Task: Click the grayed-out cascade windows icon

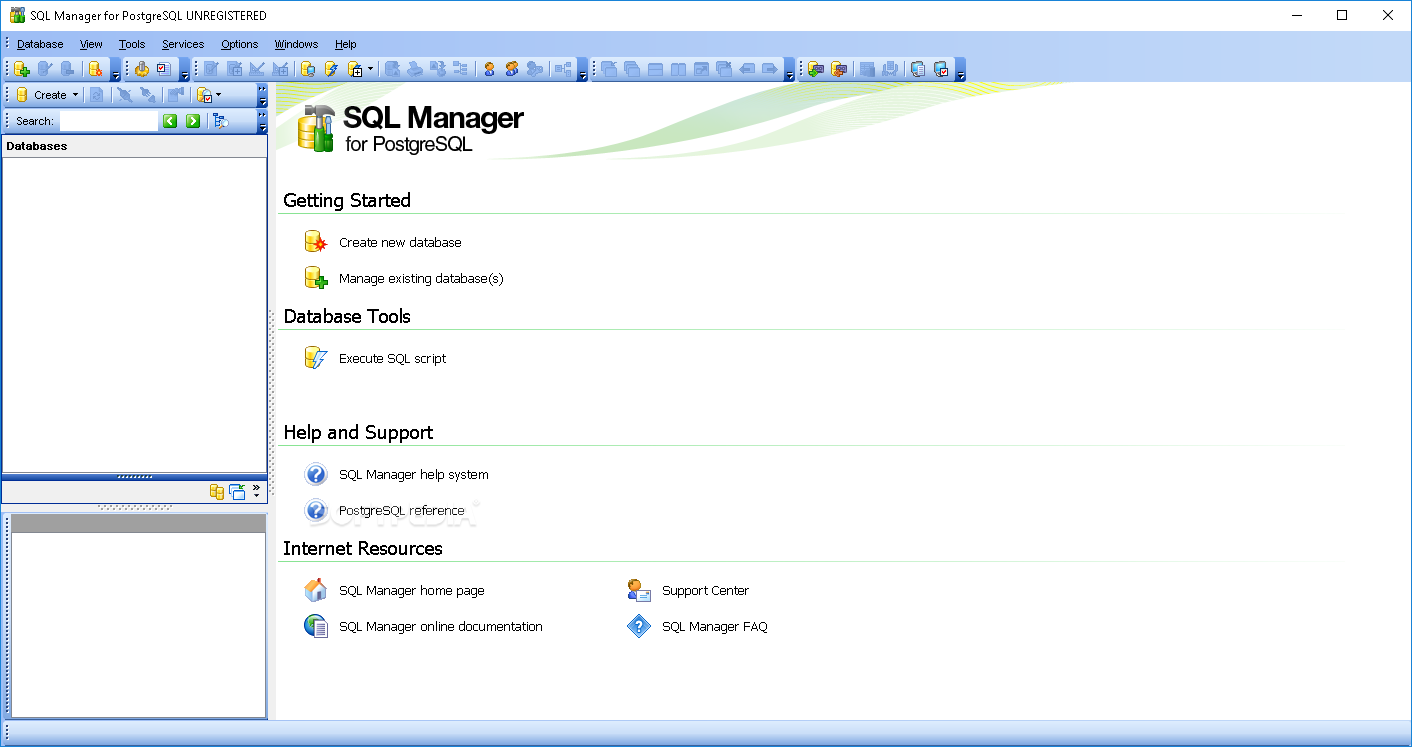Action: tap(632, 69)
